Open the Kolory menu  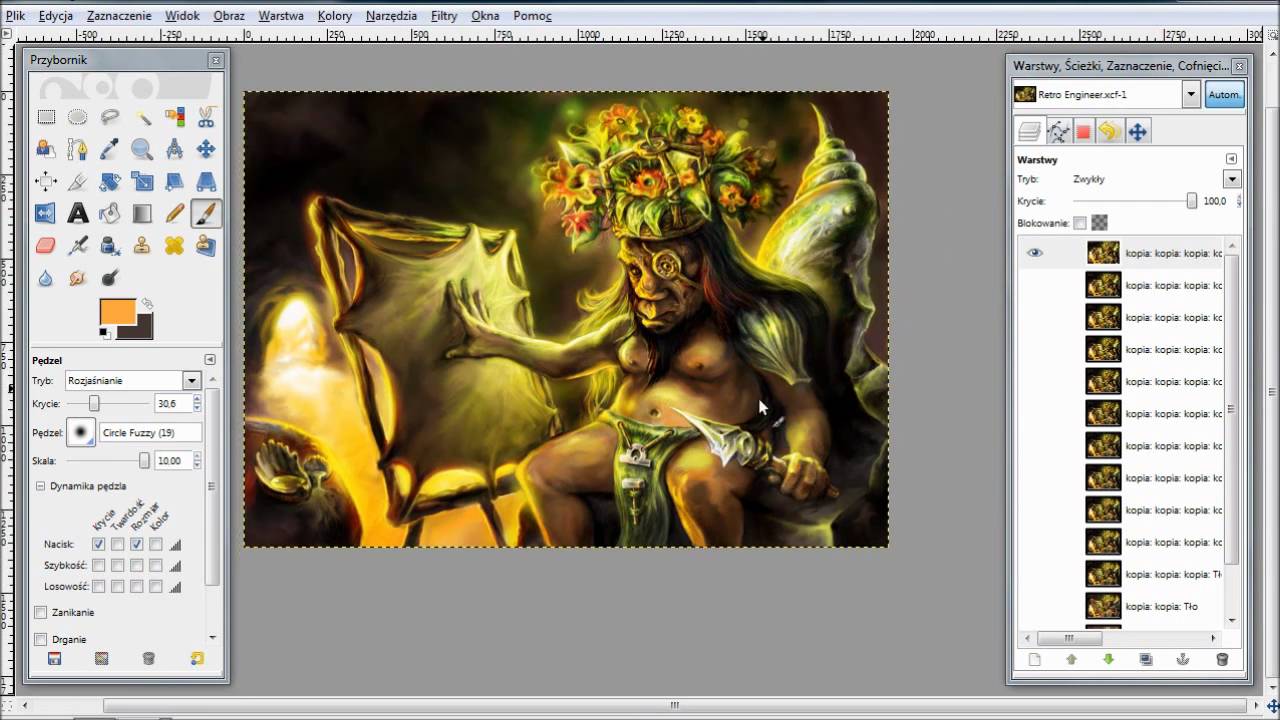point(335,16)
